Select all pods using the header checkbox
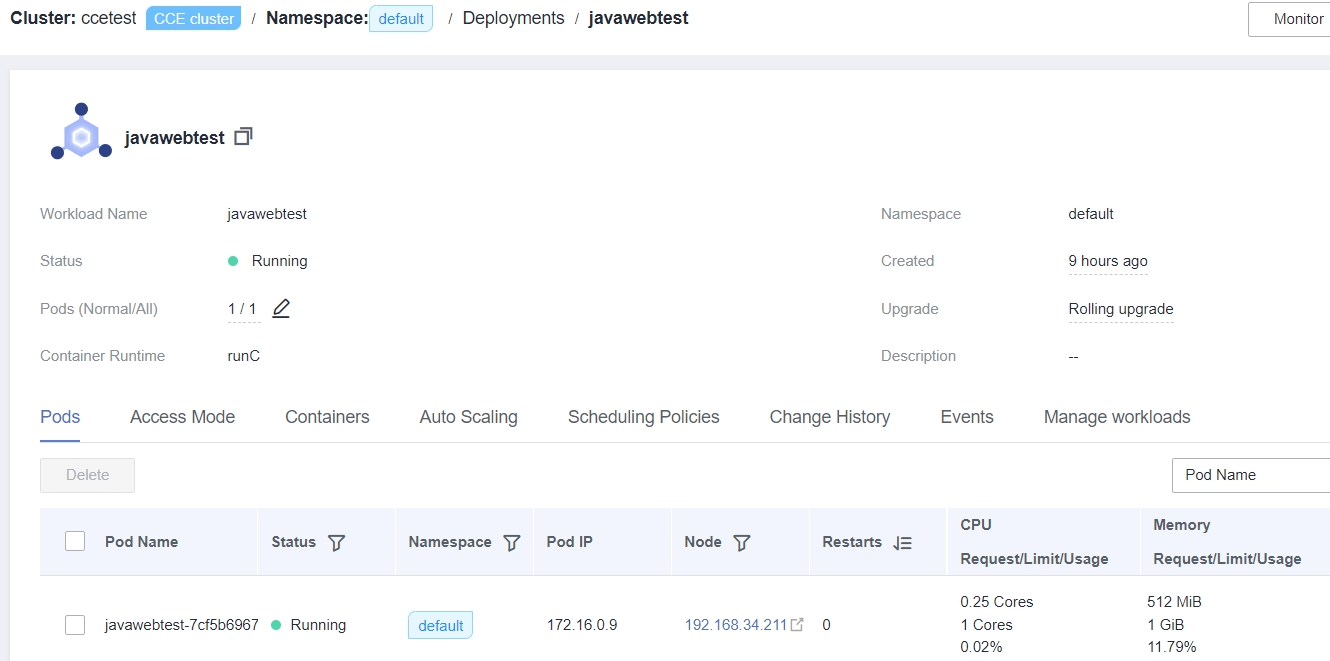 (x=75, y=540)
